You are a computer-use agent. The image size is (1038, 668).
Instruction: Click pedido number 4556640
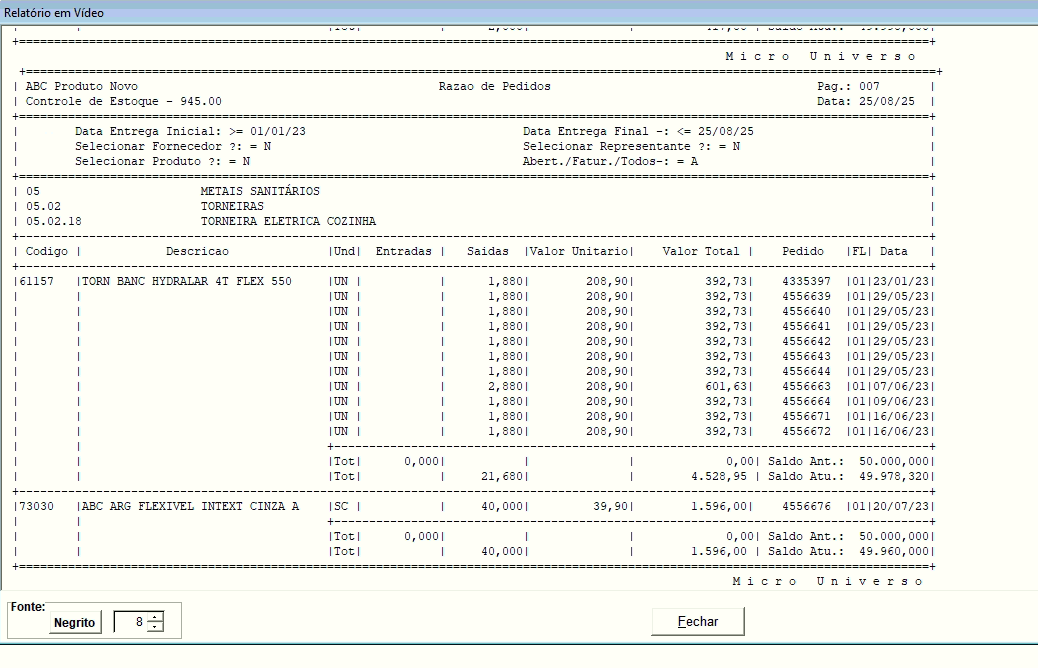(806, 311)
